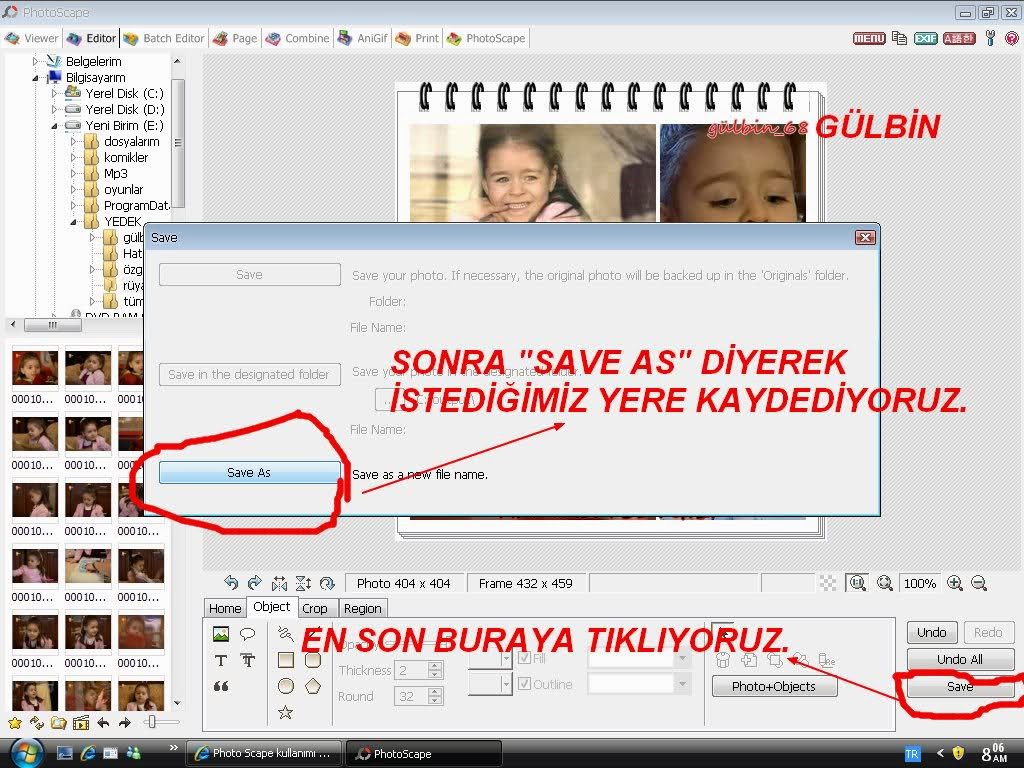Open the Batch Editor tab

click(x=164, y=39)
